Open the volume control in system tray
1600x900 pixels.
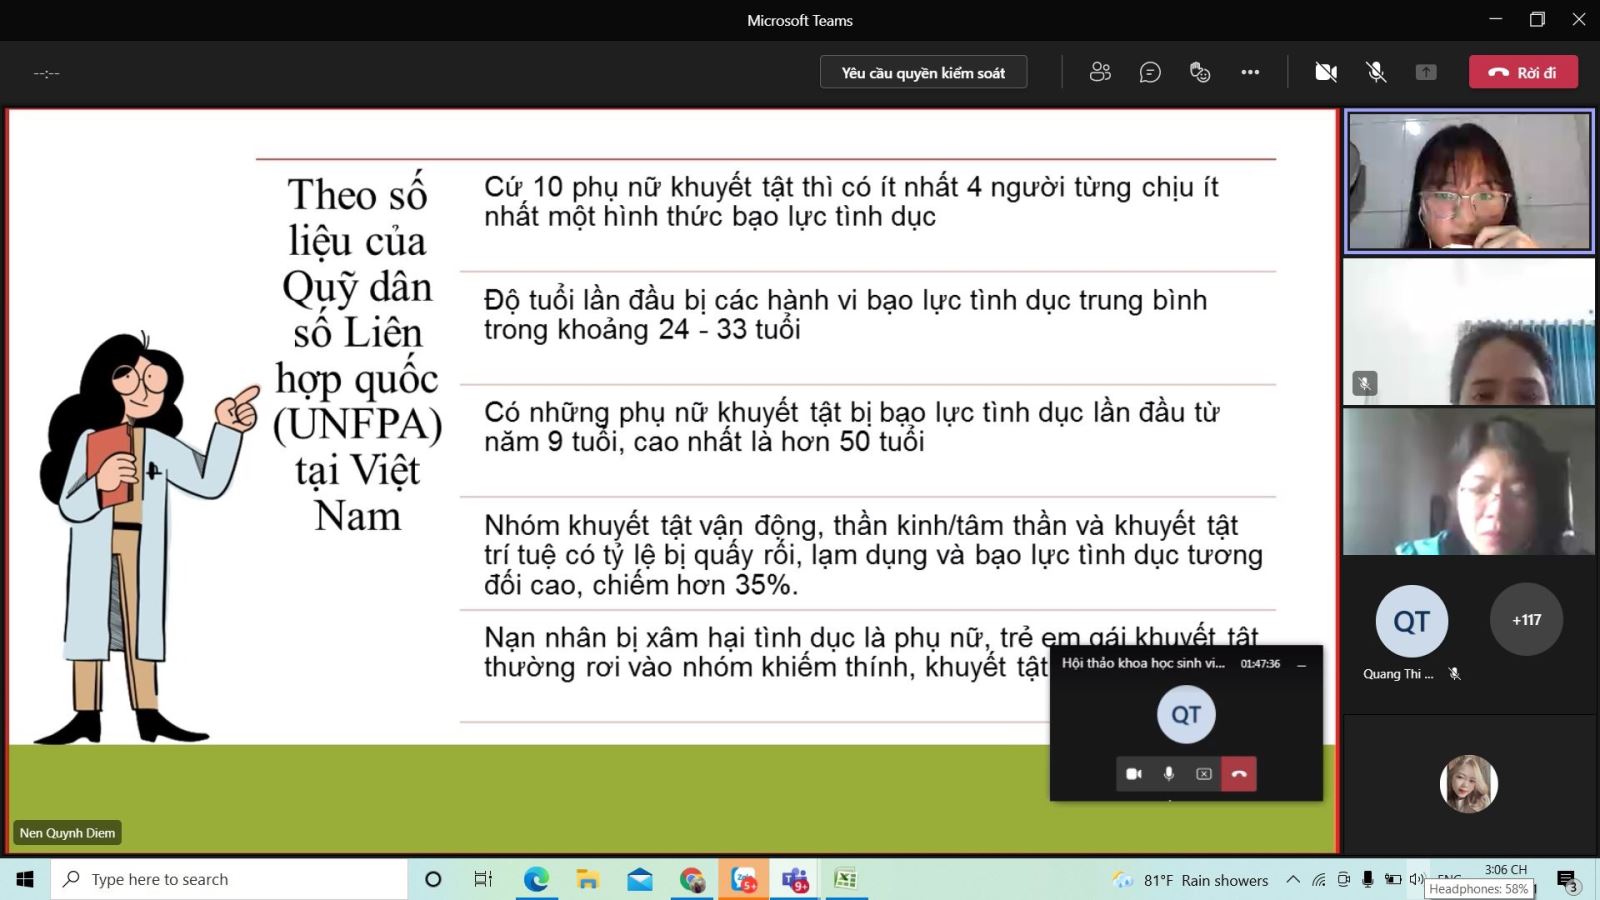coord(1416,879)
